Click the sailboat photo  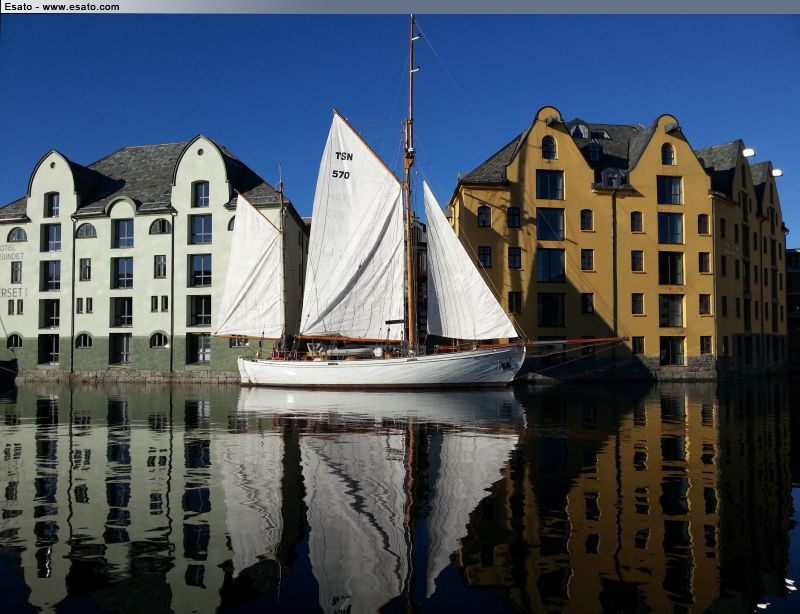point(400,314)
